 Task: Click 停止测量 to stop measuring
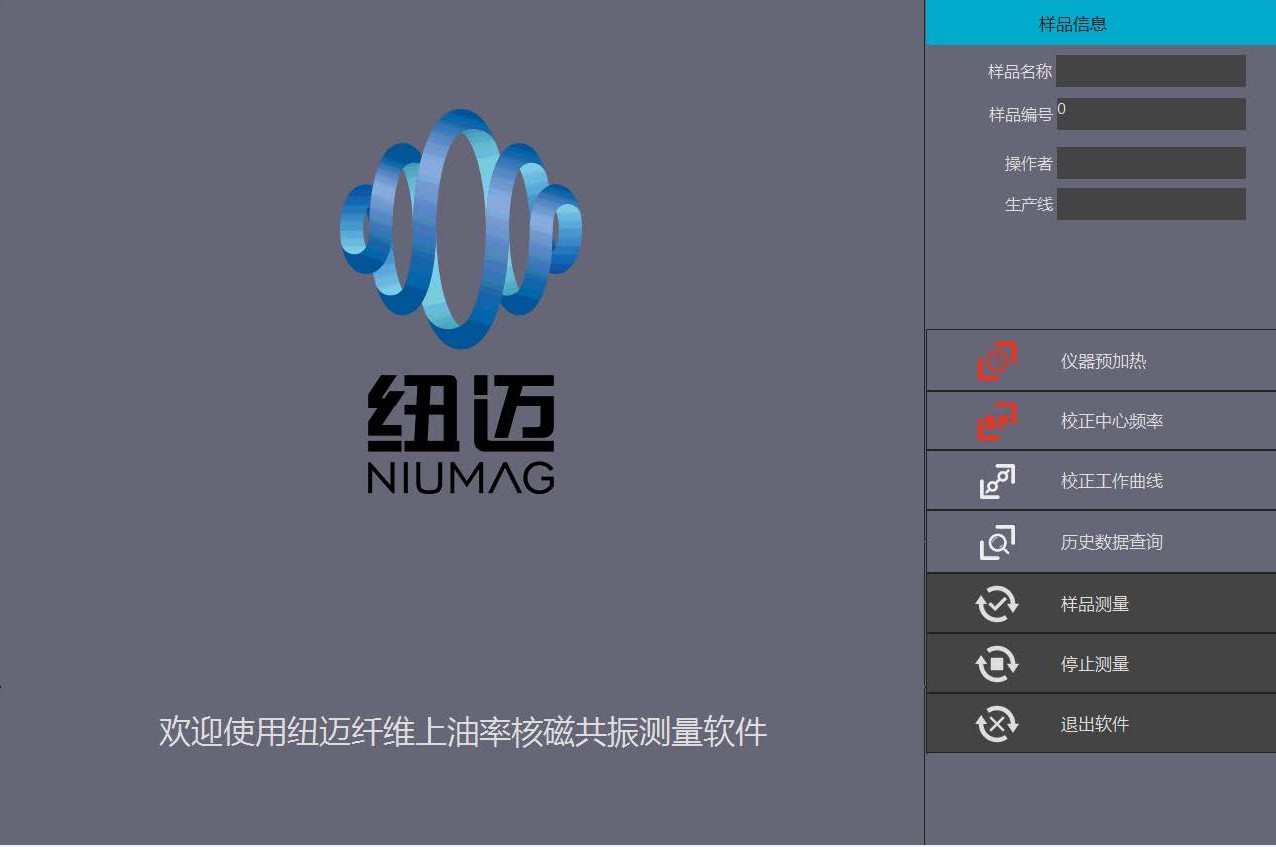click(1101, 664)
